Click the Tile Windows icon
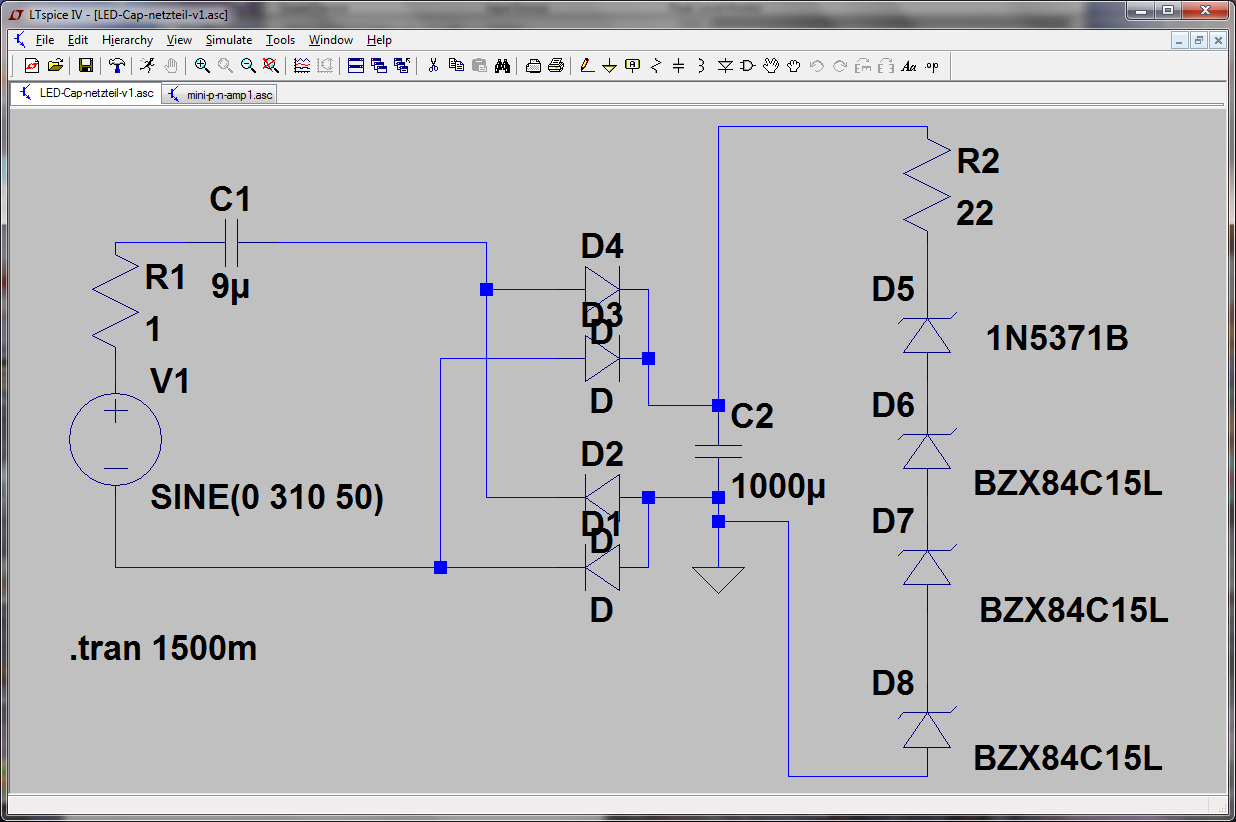Viewport: 1236px width, 822px height. click(x=356, y=66)
